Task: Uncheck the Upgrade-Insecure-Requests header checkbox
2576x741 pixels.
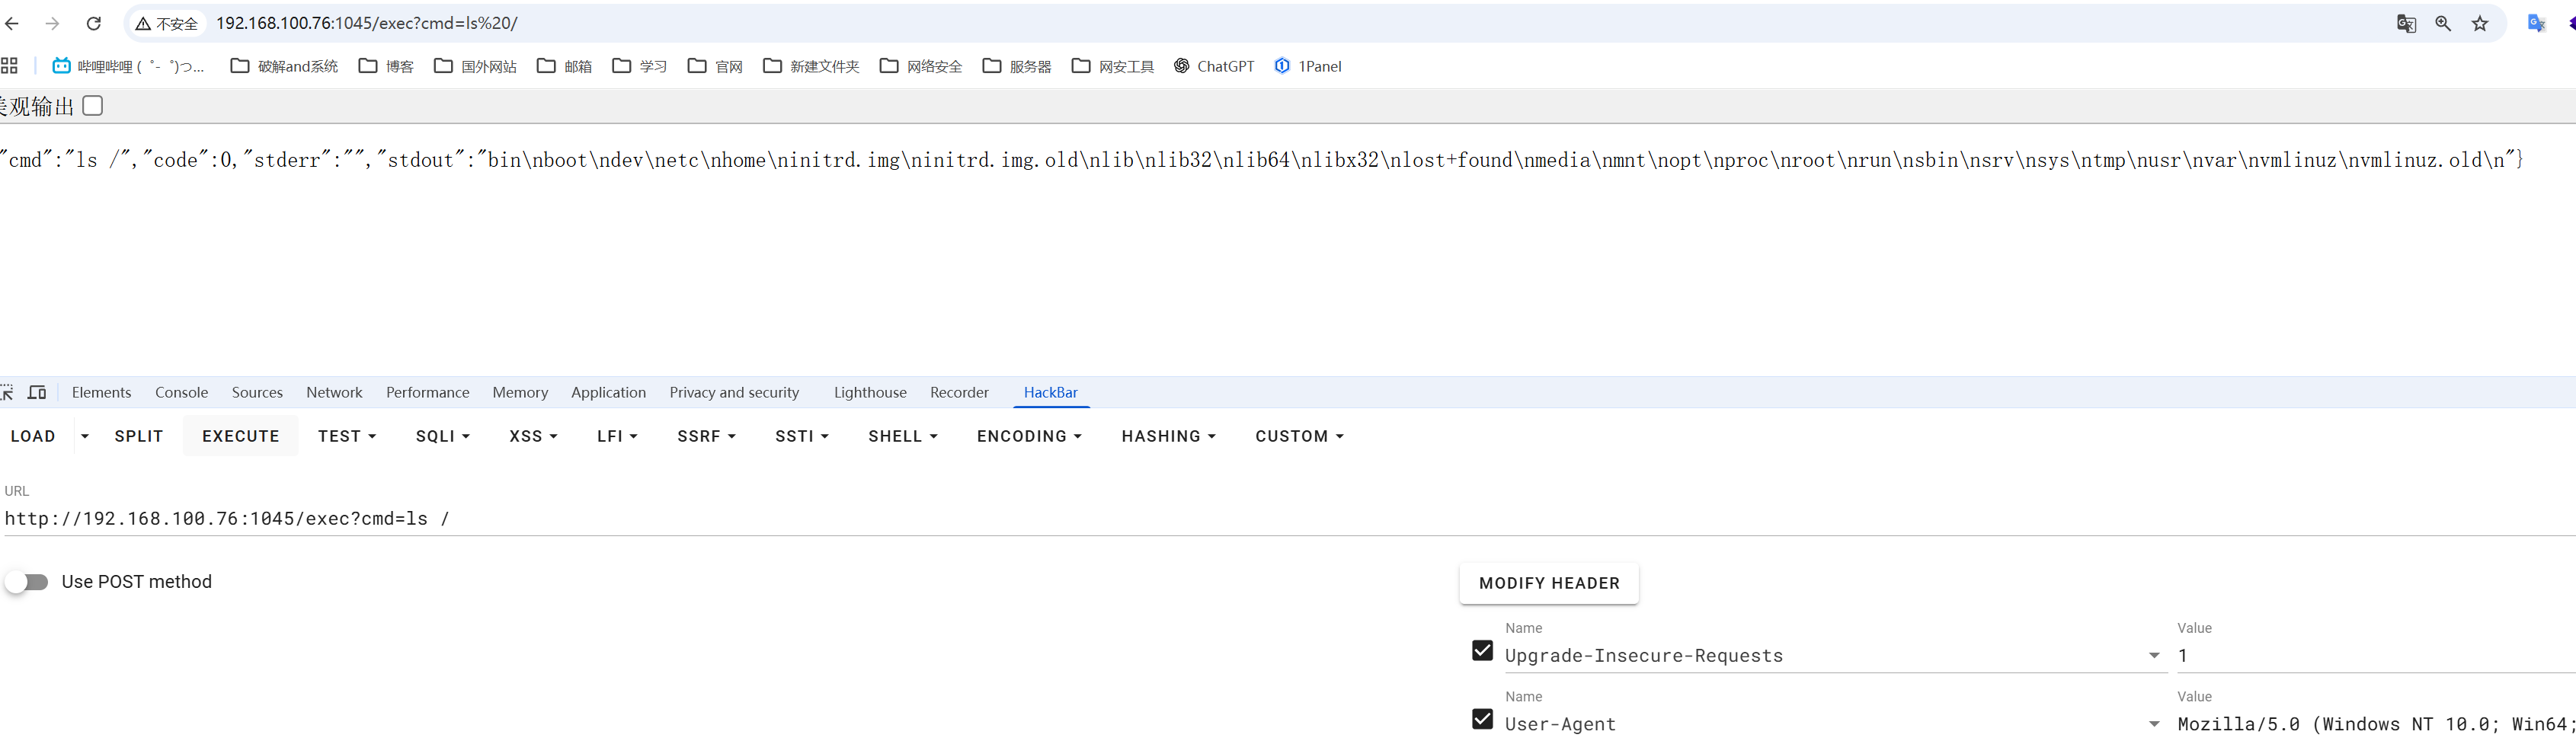Action: 1482,651
